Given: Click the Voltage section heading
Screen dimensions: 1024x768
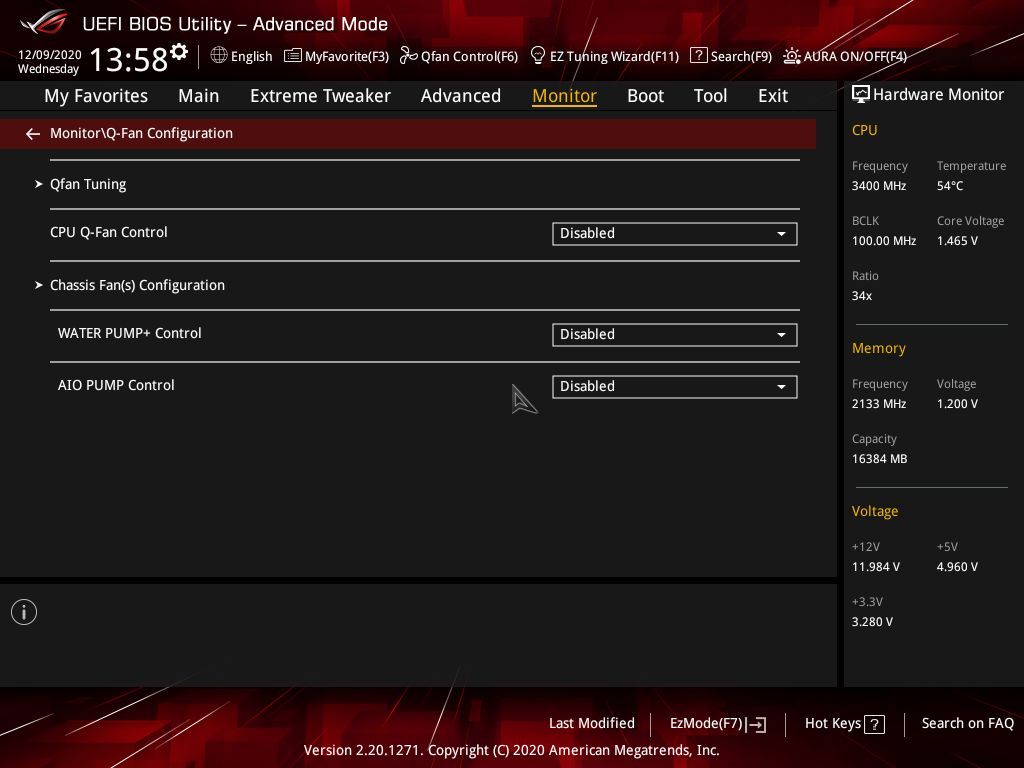Looking at the screenshot, I should click(874, 511).
